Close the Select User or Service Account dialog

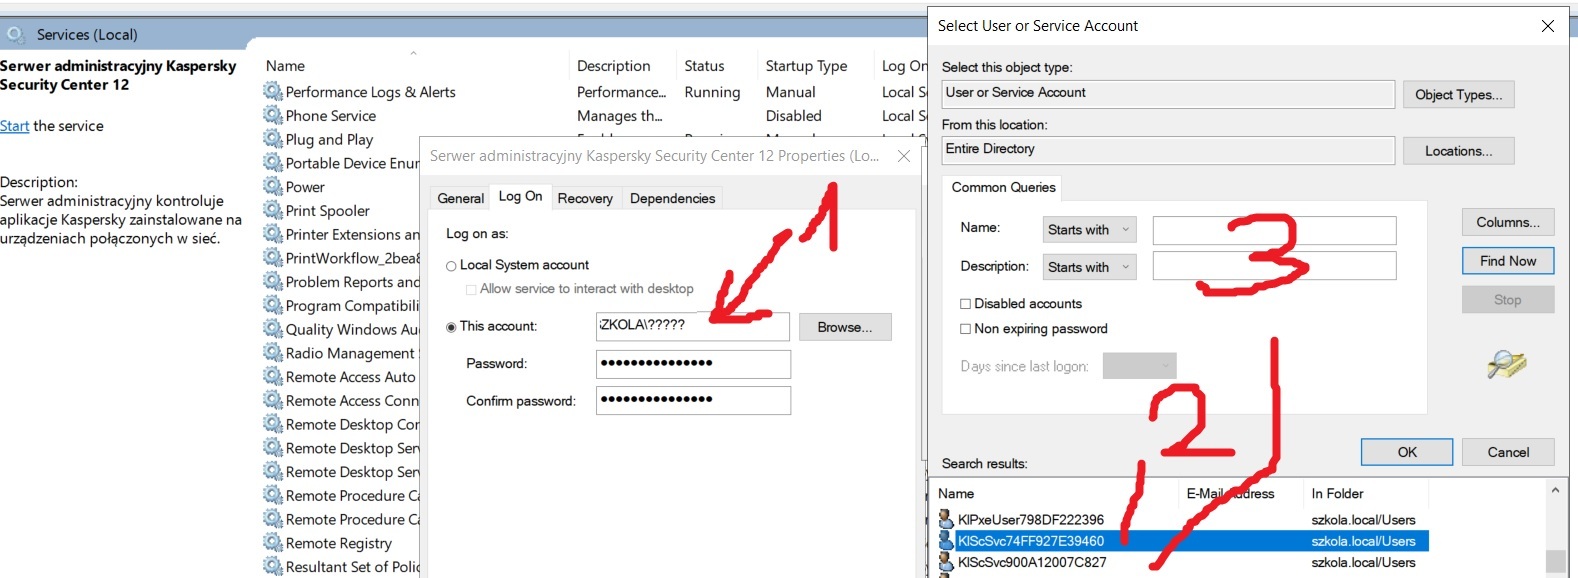point(1548,26)
